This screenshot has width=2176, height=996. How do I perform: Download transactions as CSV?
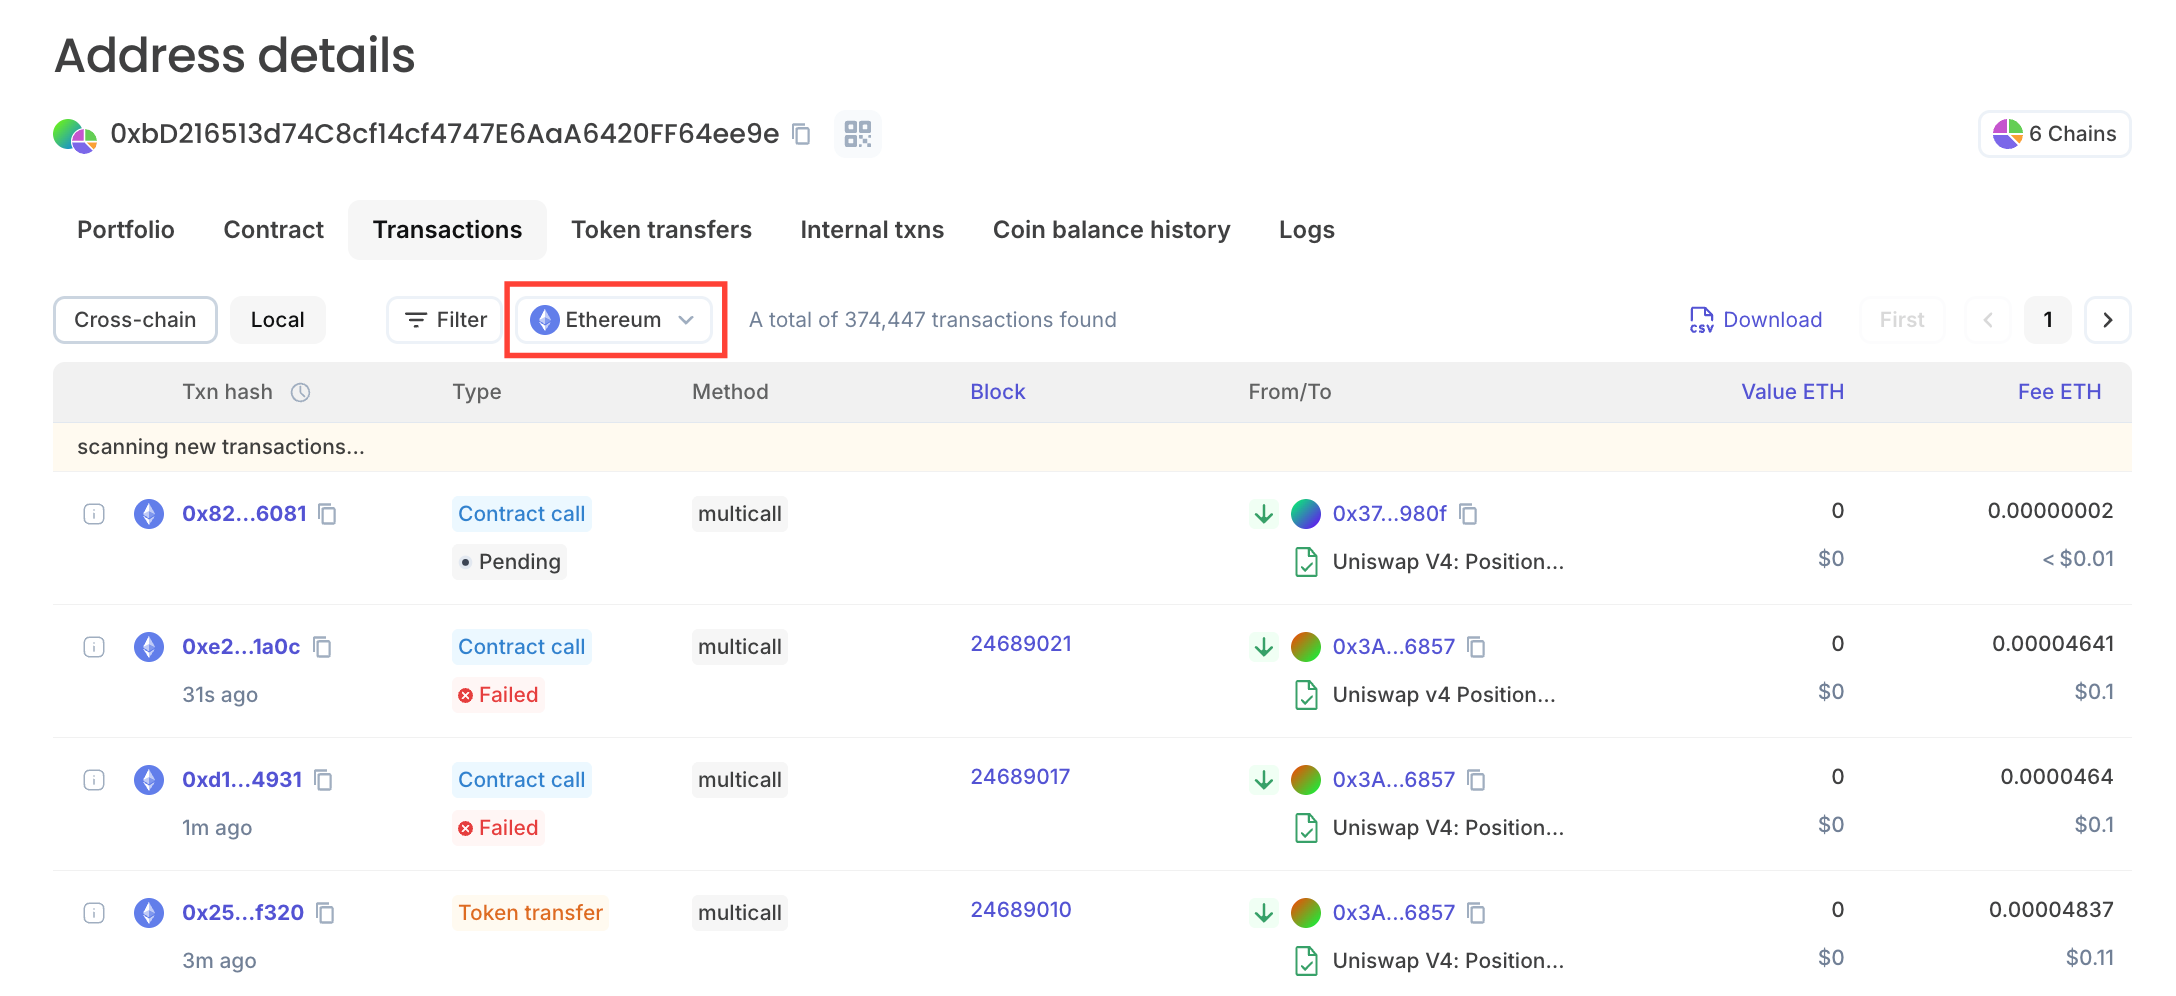pos(1755,320)
